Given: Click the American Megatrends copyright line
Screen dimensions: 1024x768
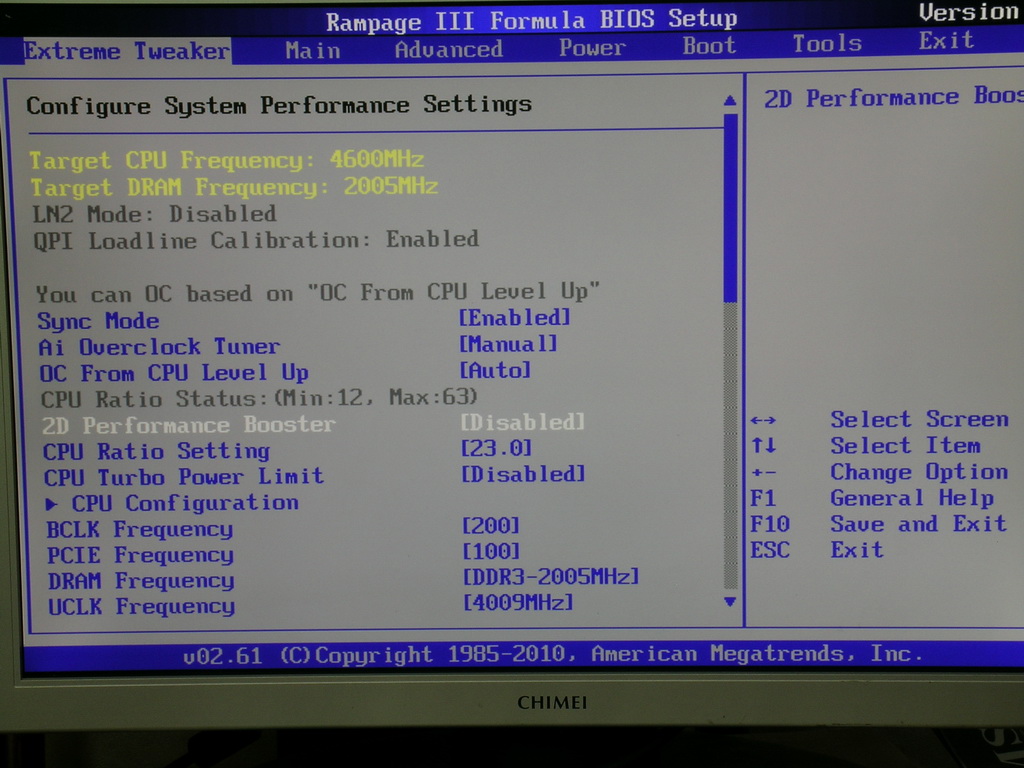Looking at the screenshot, I should 552,654.
